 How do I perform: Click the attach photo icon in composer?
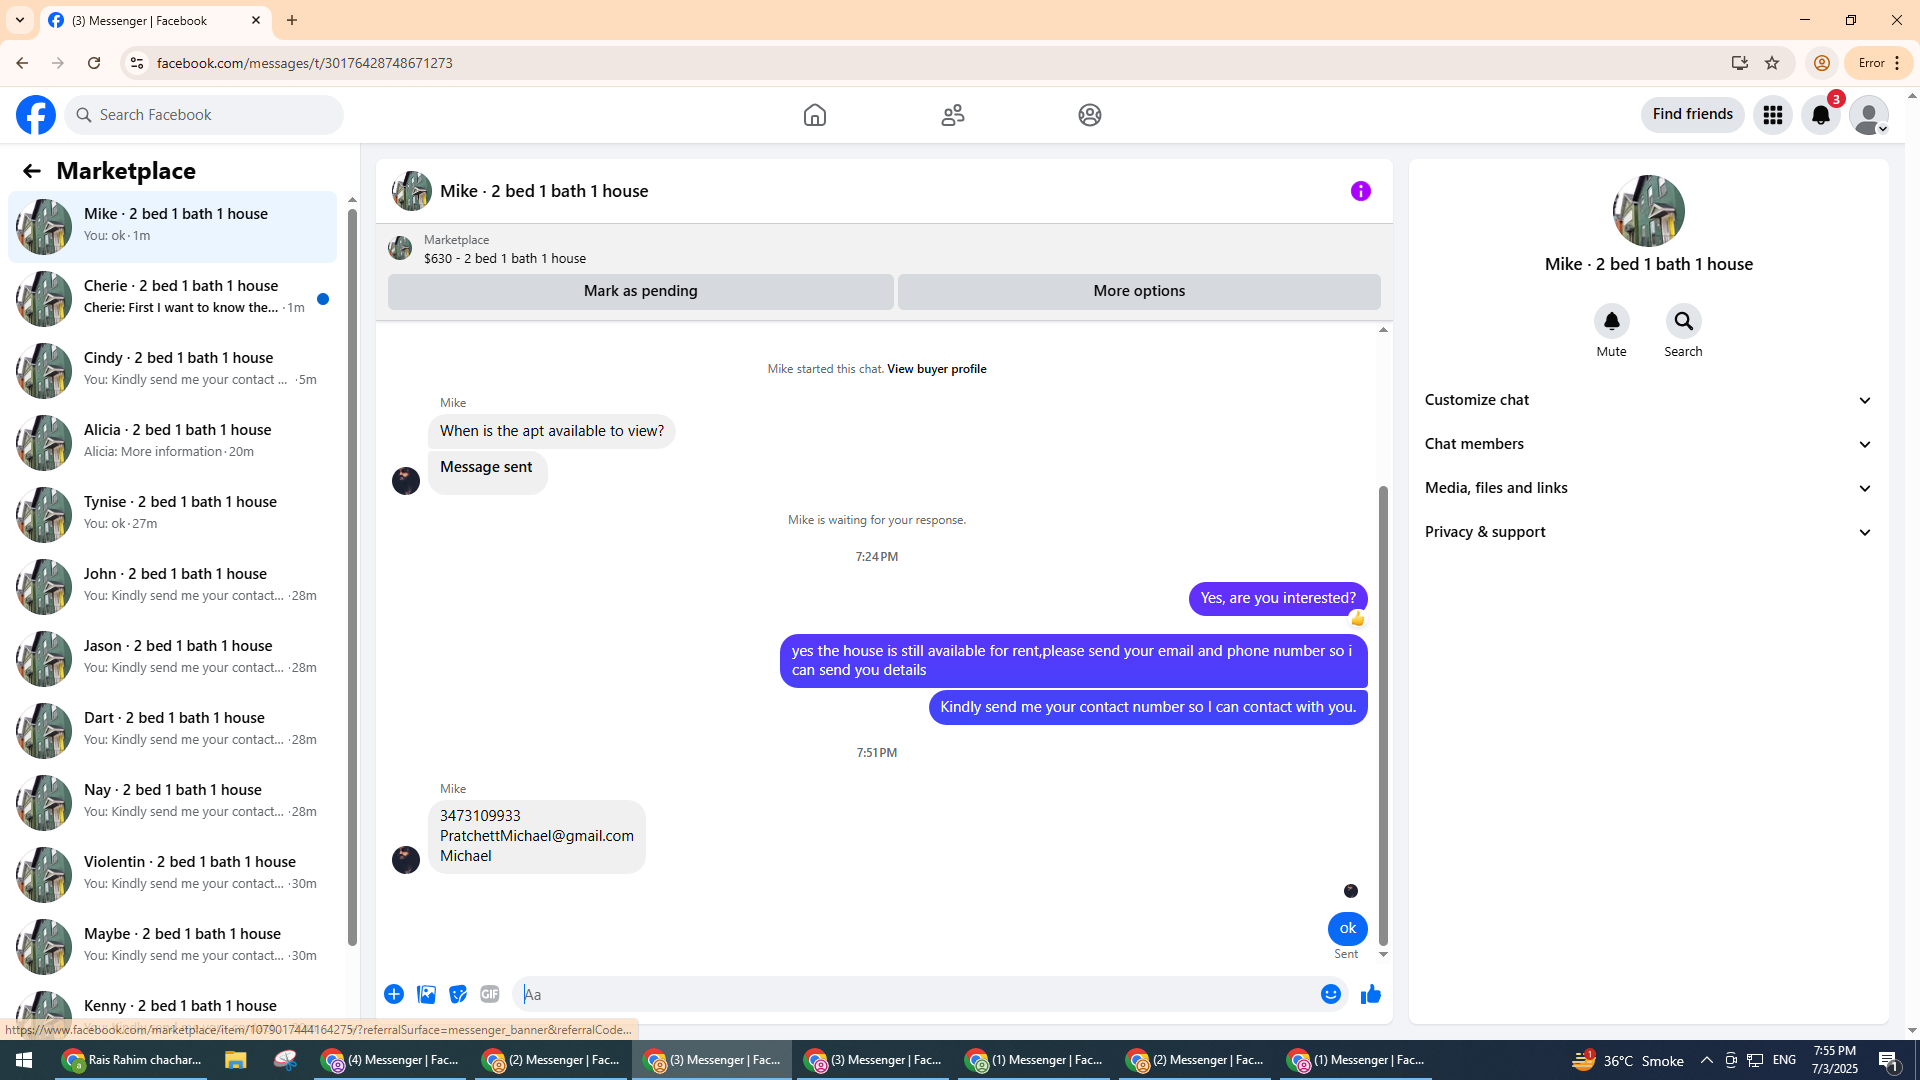pyautogui.click(x=426, y=994)
